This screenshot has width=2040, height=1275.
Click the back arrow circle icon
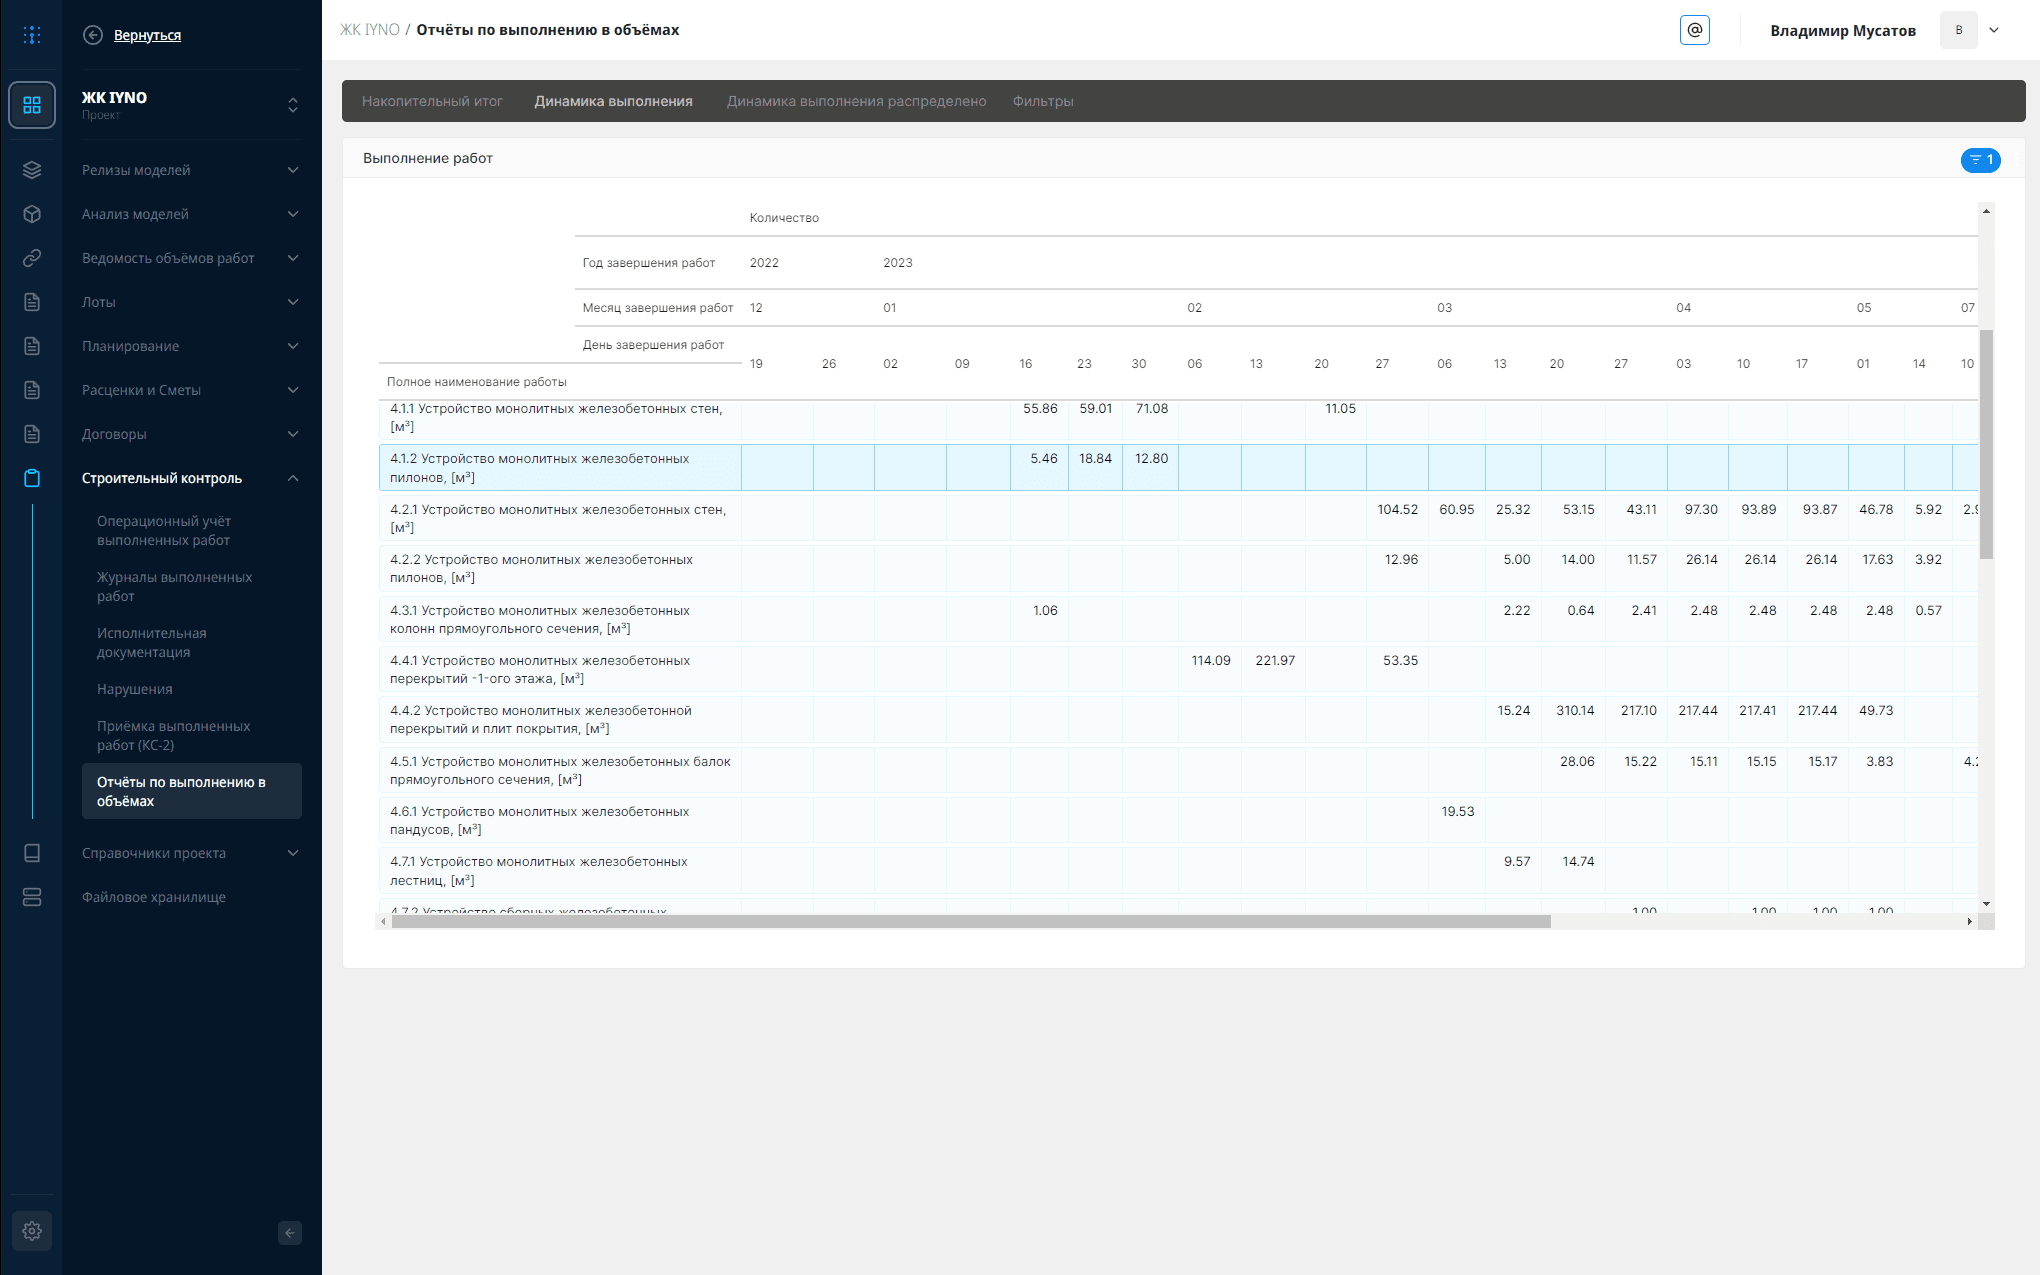93,35
